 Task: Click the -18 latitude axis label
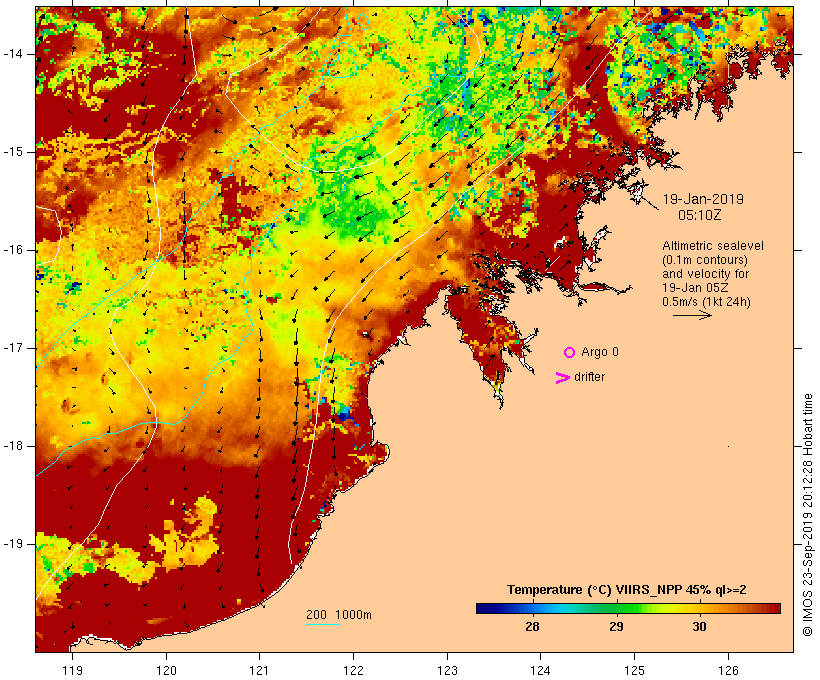click(x=13, y=446)
